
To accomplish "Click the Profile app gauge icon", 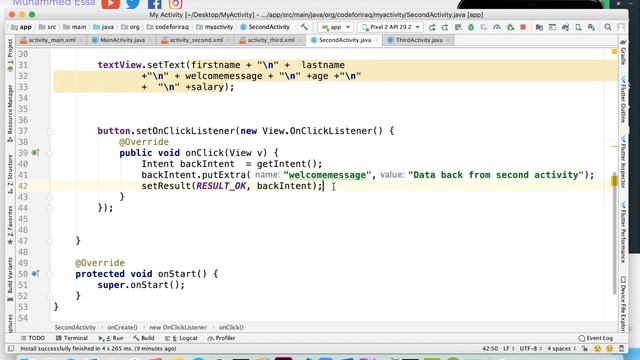I will [x=497, y=27].
